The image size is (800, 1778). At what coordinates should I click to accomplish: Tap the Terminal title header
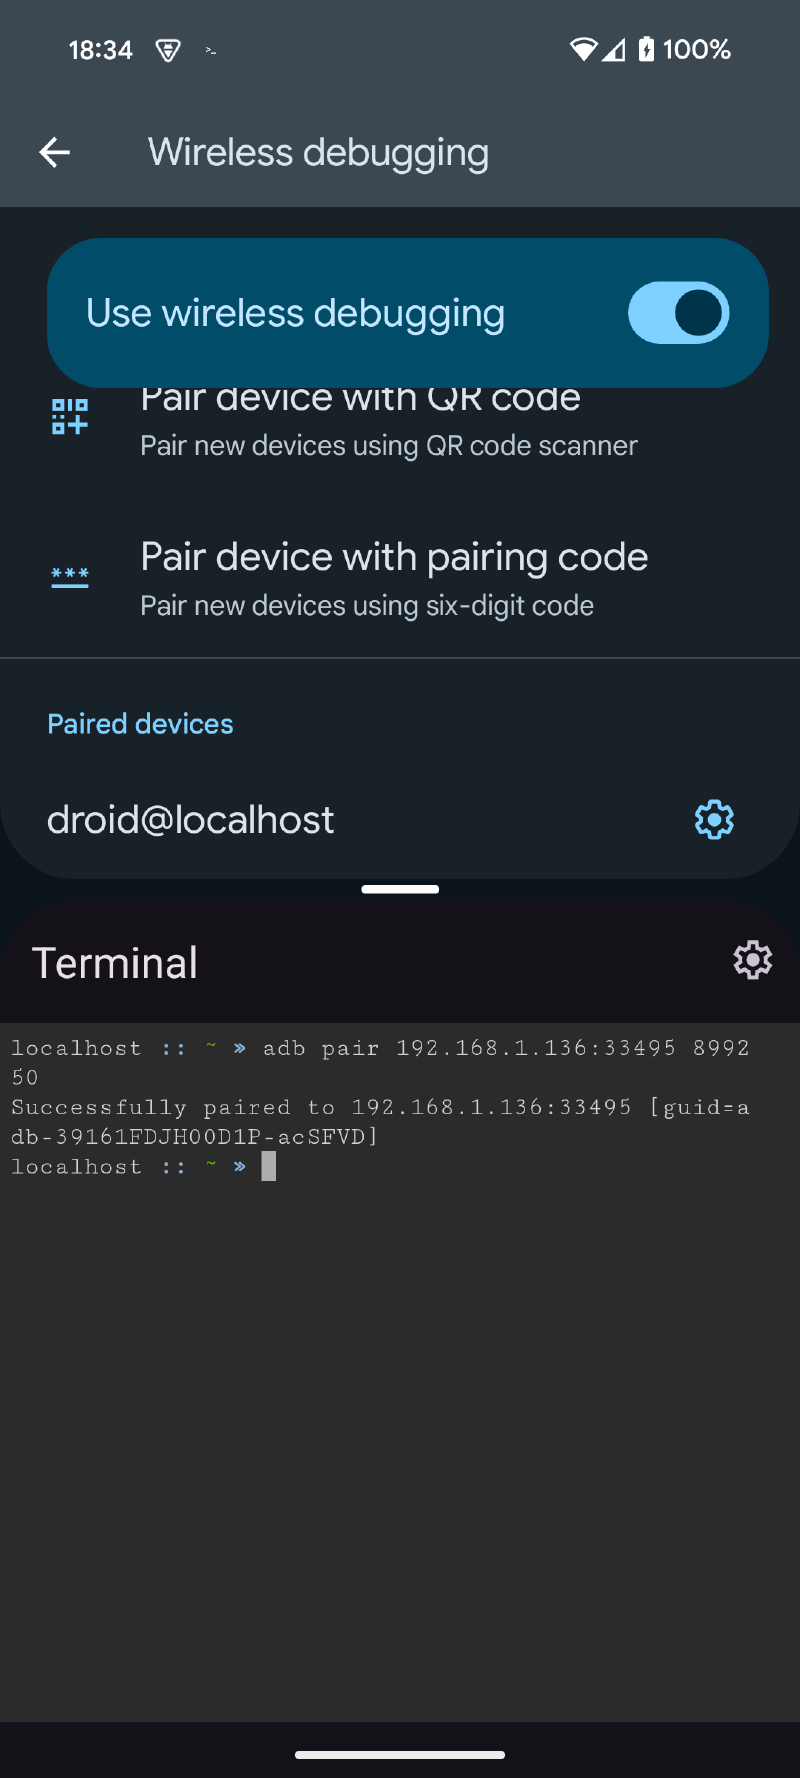click(115, 963)
